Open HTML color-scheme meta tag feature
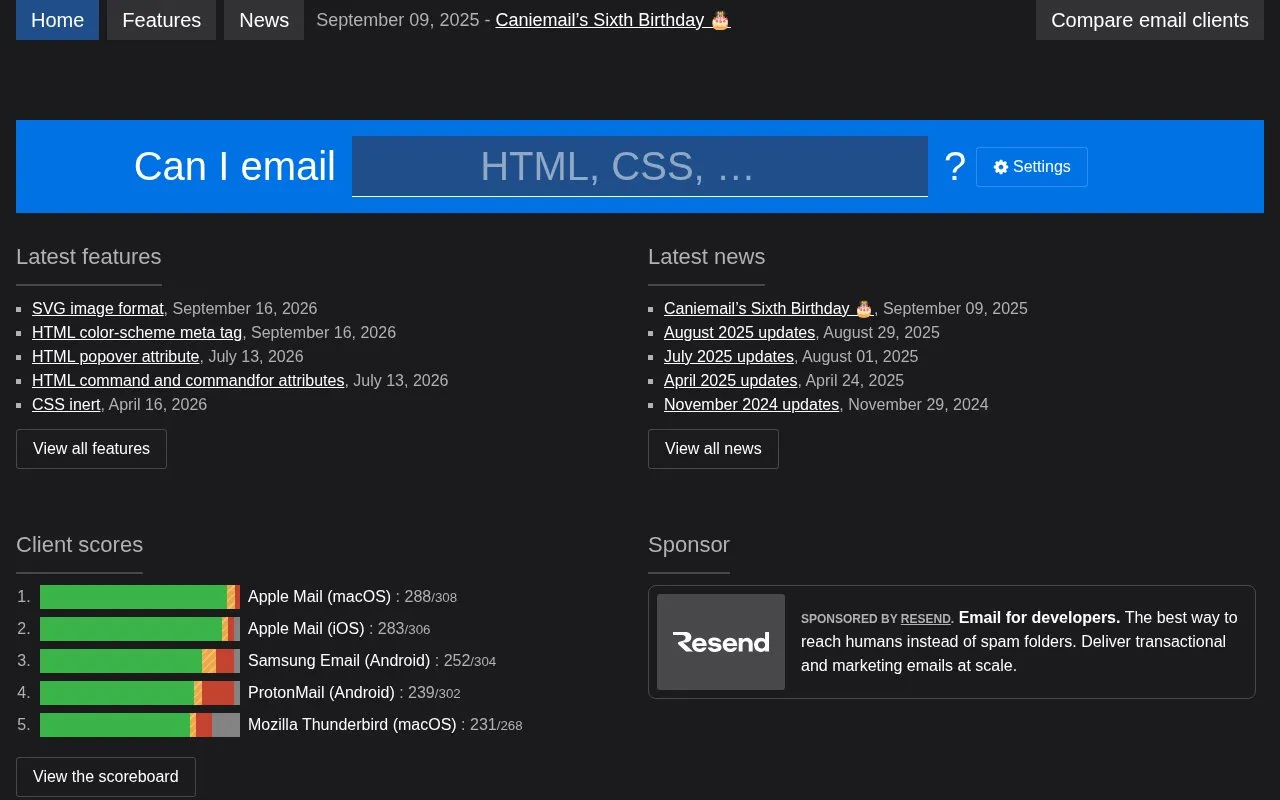The width and height of the screenshot is (1280, 800). click(137, 332)
